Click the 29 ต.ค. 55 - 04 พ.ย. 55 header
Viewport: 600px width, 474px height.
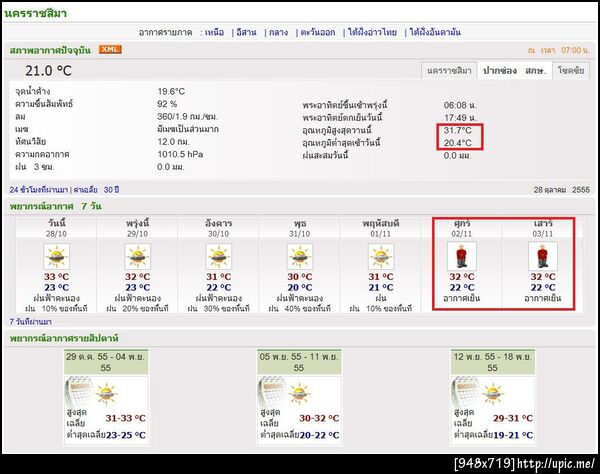coord(106,362)
